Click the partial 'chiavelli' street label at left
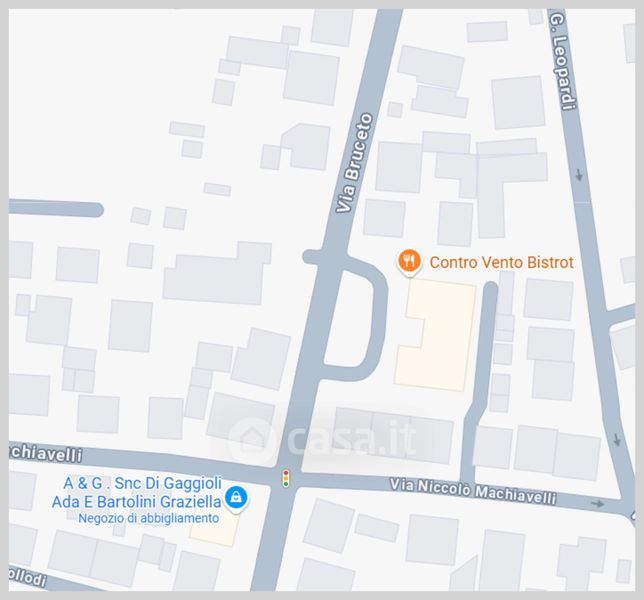 coord(45,453)
